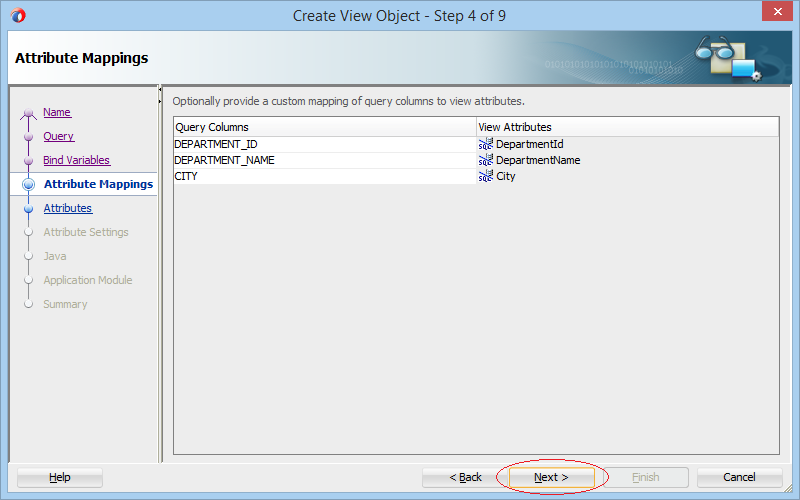Open the City view attribute dropdown cell
The height and width of the screenshot is (500, 800).
(x=628, y=176)
